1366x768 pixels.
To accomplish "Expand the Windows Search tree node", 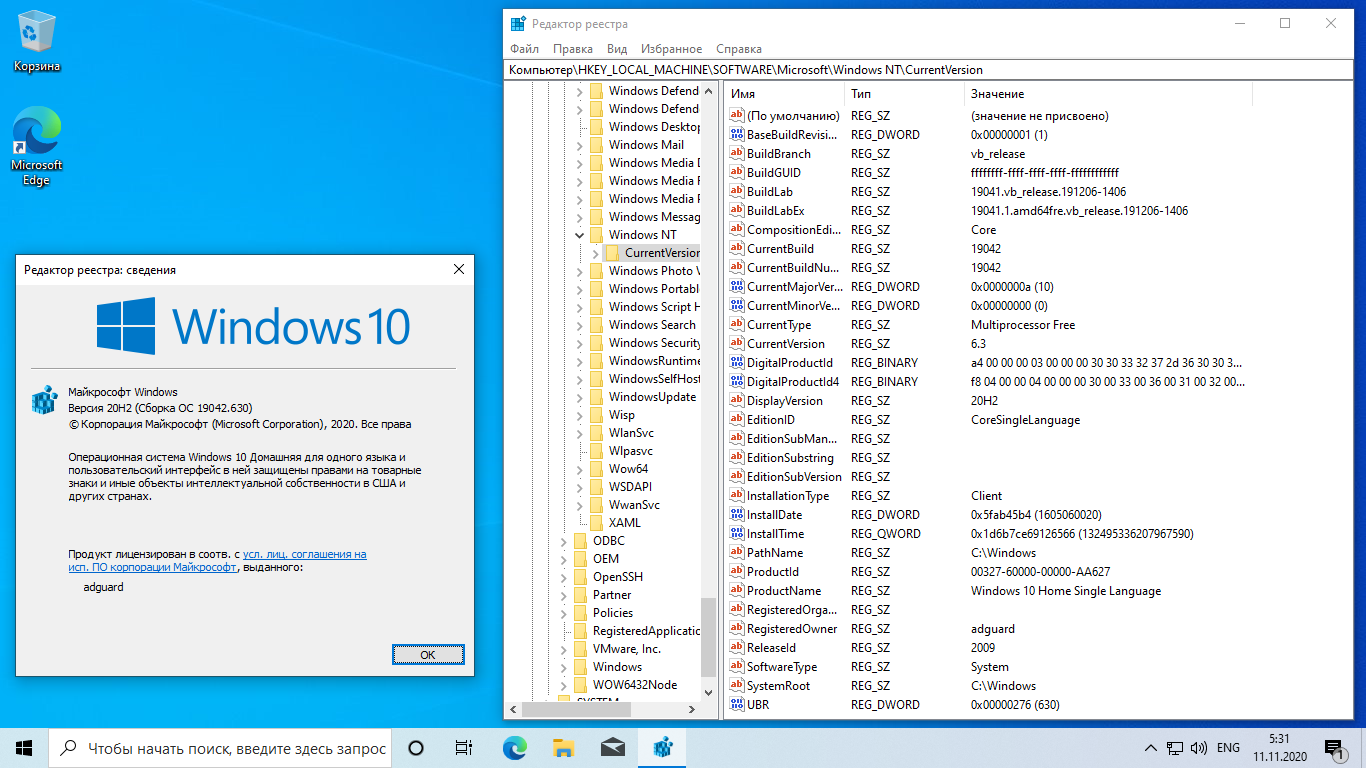I will (579, 325).
